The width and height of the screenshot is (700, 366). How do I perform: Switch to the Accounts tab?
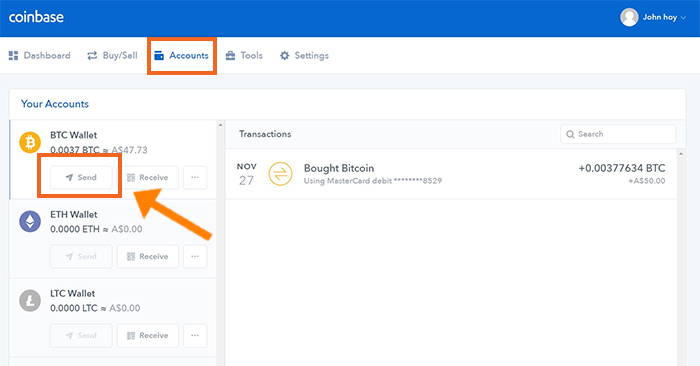181,55
